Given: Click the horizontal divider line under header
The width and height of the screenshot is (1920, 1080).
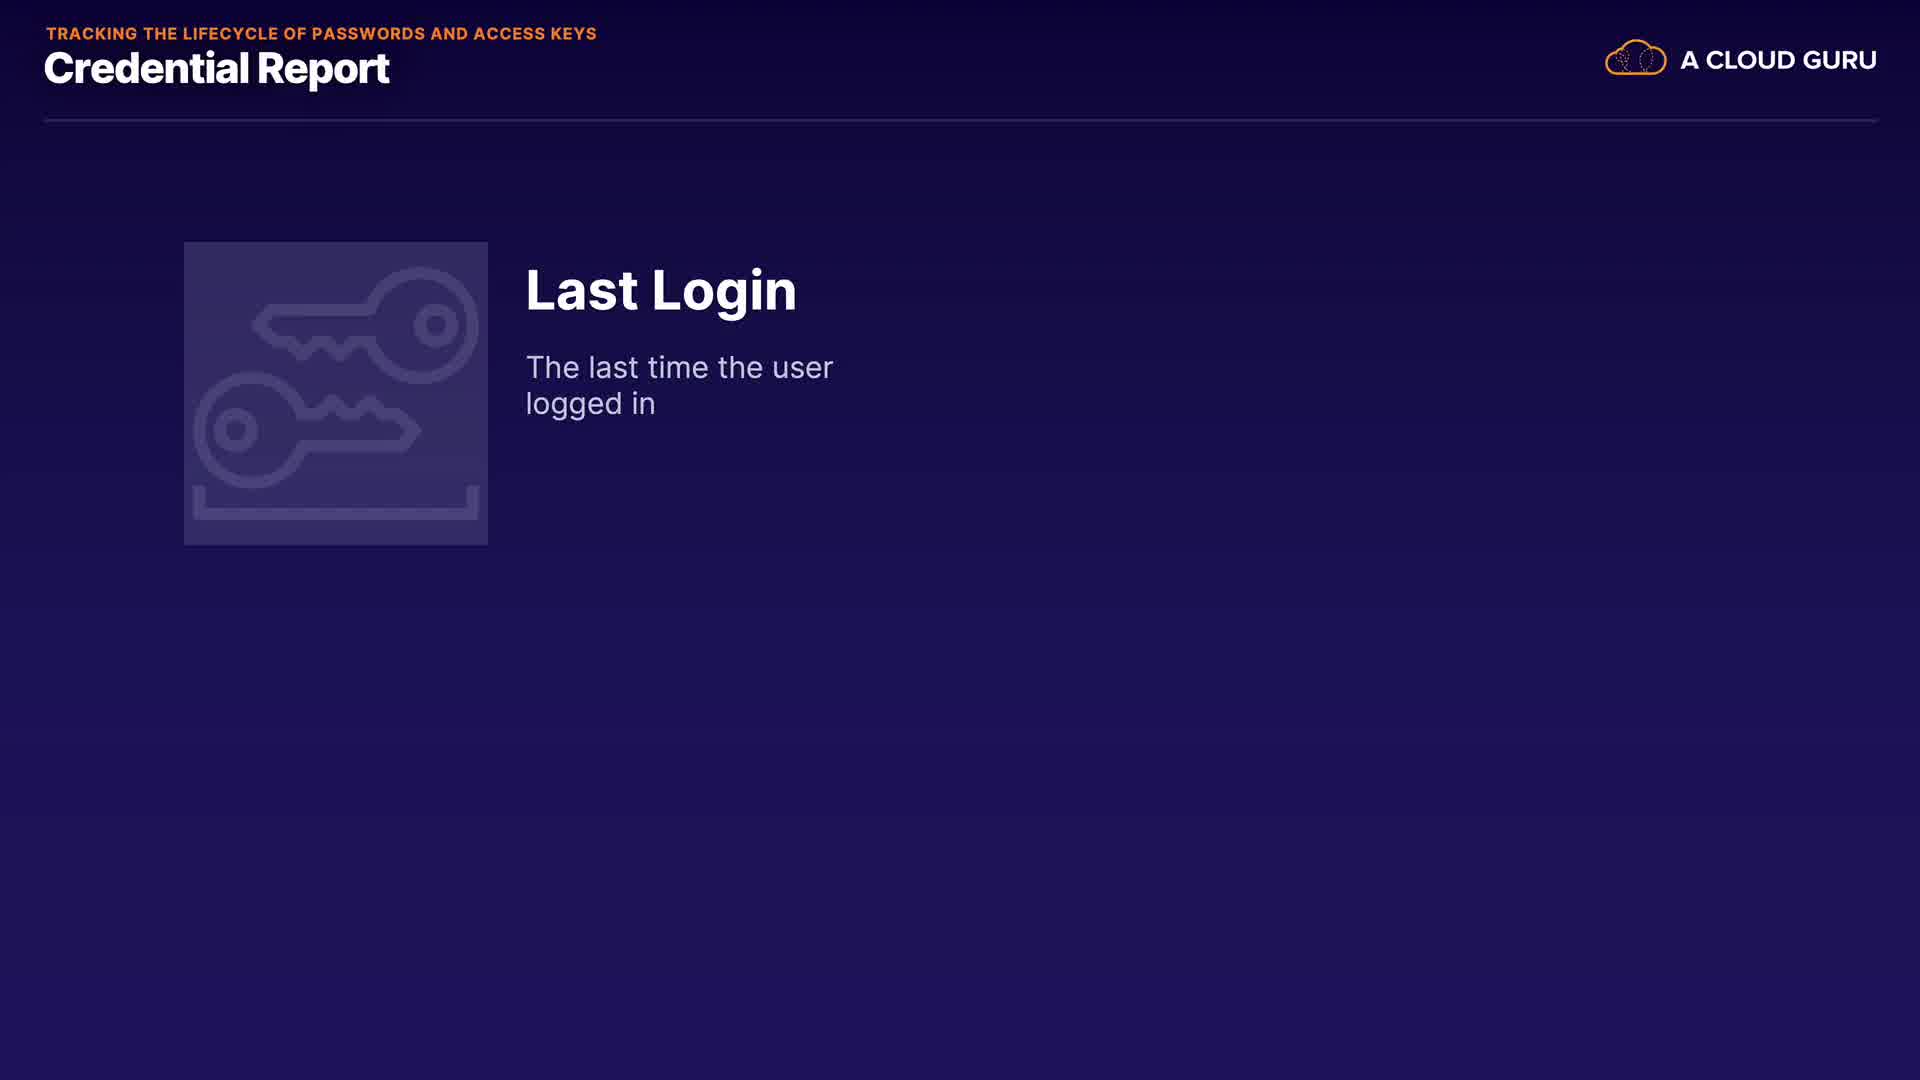Looking at the screenshot, I should coord(960,120).
